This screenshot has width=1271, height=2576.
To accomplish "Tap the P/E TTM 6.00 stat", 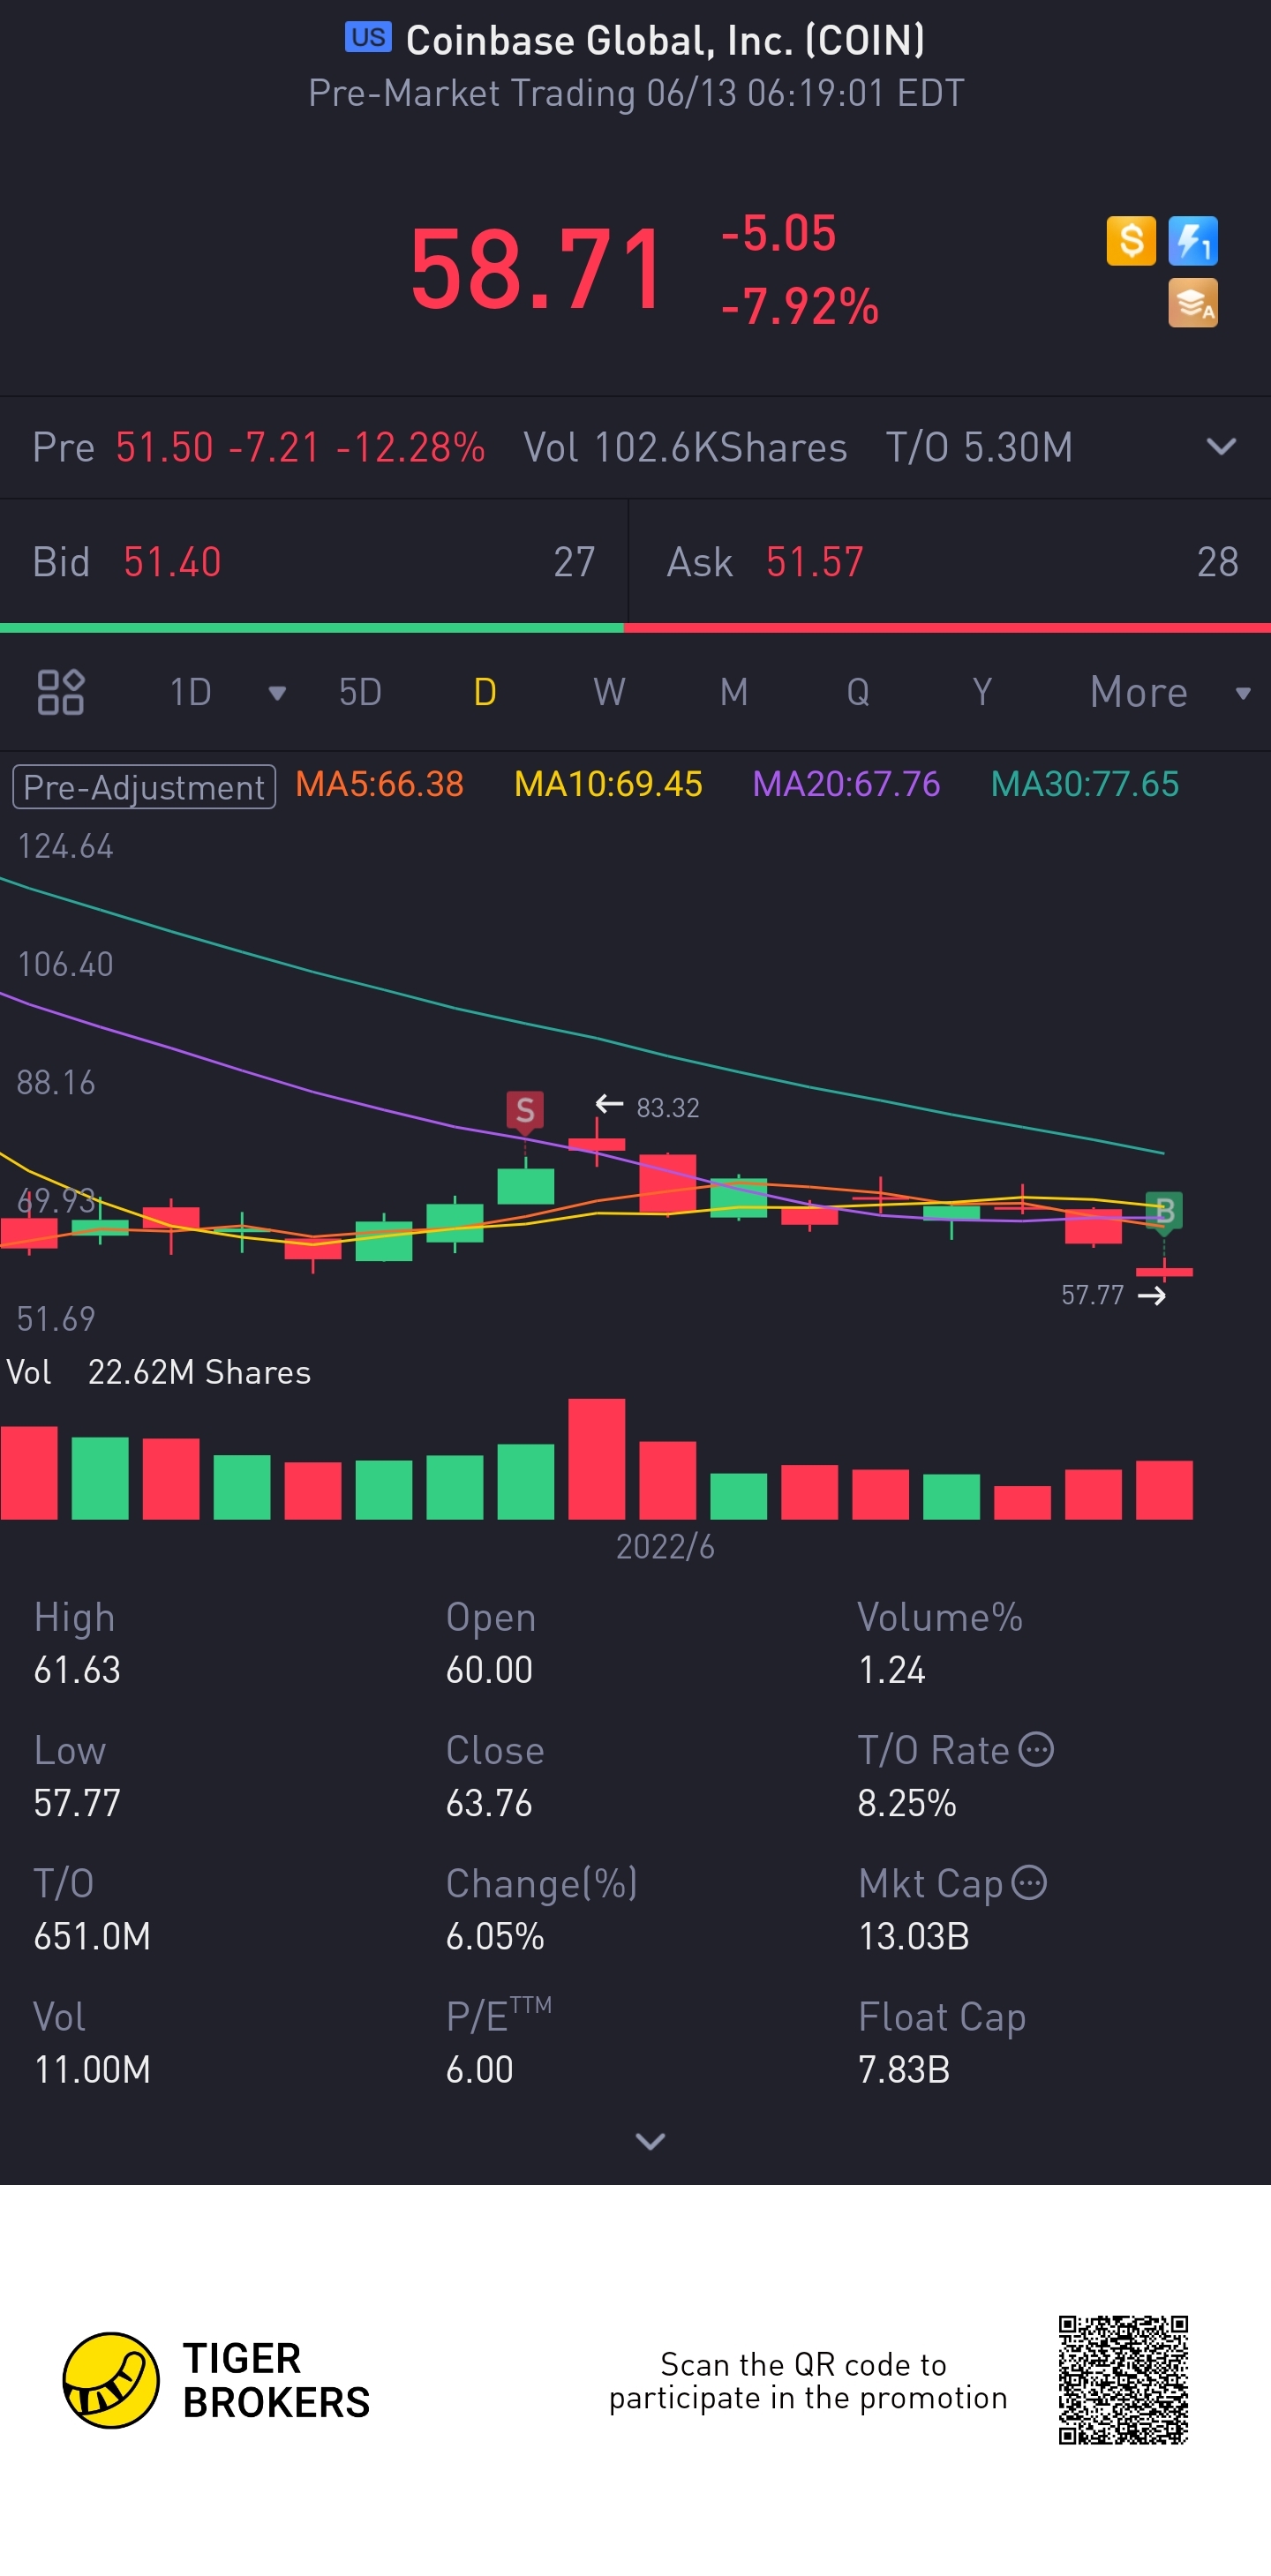I will click(x=499, y=2043).
